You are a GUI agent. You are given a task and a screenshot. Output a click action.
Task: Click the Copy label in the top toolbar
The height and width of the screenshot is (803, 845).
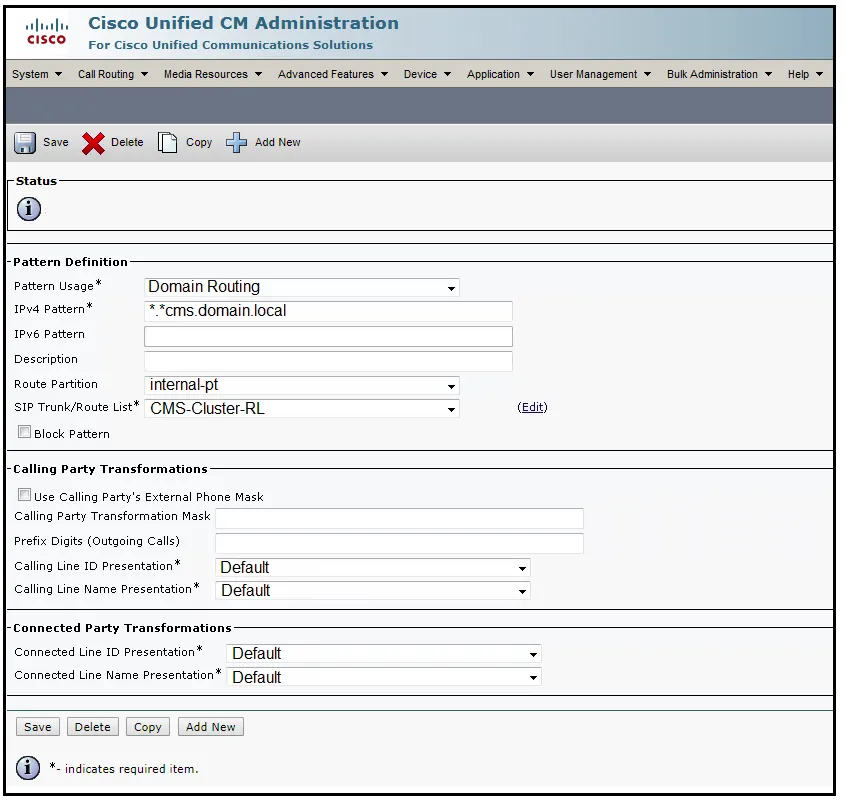(199, 143)
